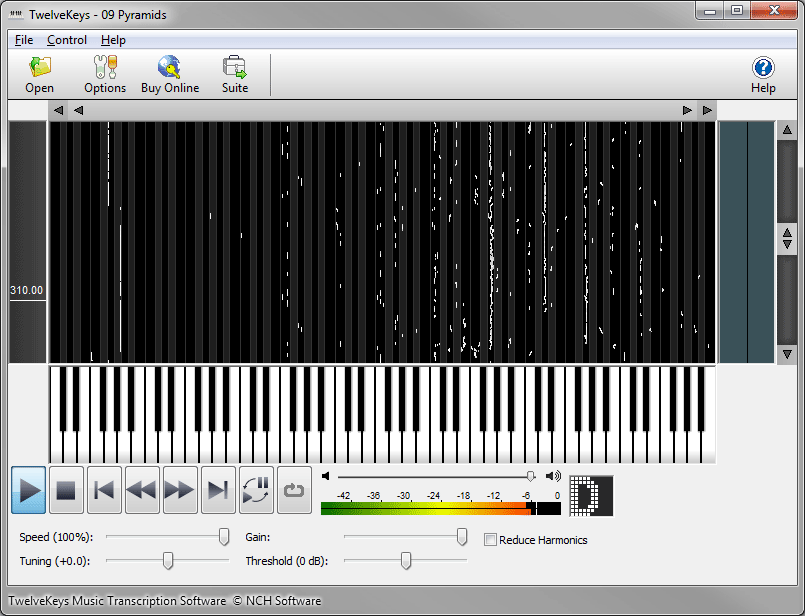Open the Options settings icon
The height and width of the screenshot is (616, 805).
point(105,67)
